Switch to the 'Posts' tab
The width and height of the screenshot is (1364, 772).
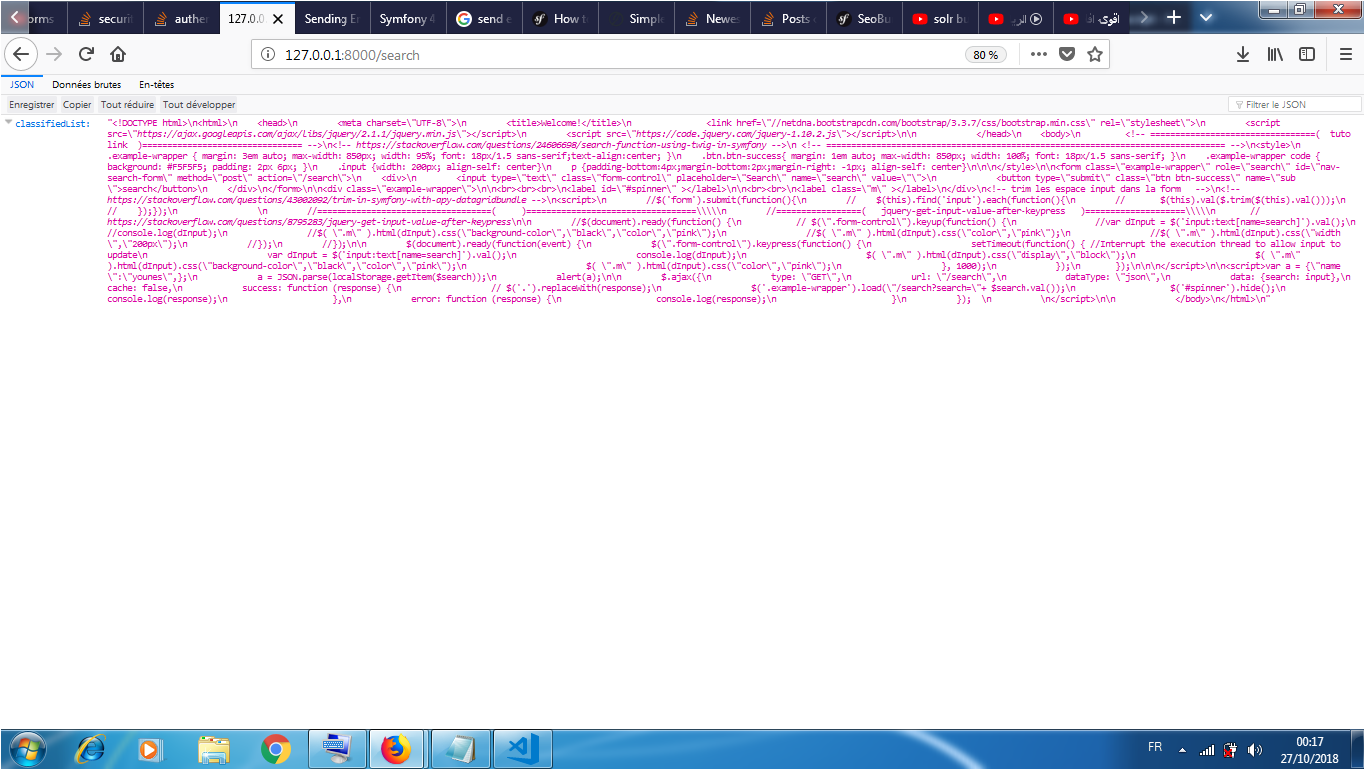[x=790, y=19]
